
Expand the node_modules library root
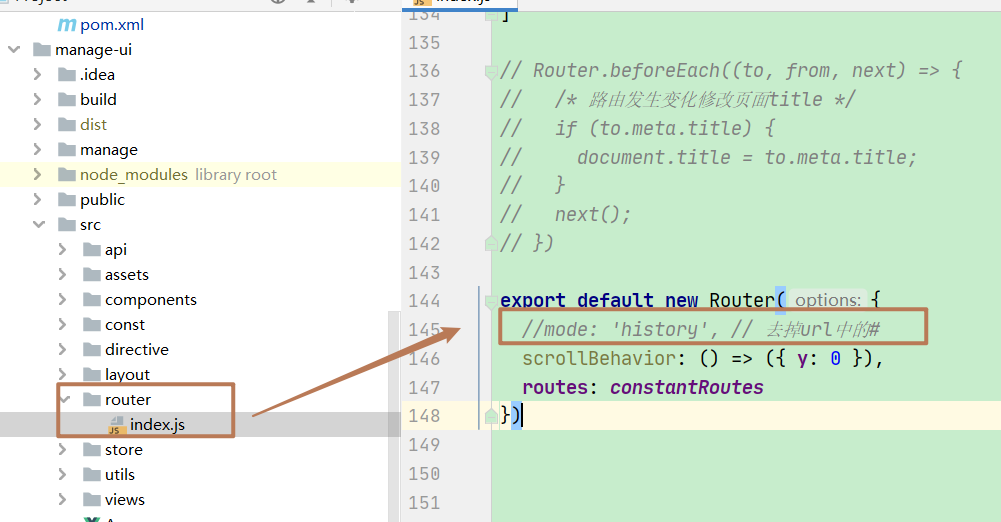pos(38,174)
